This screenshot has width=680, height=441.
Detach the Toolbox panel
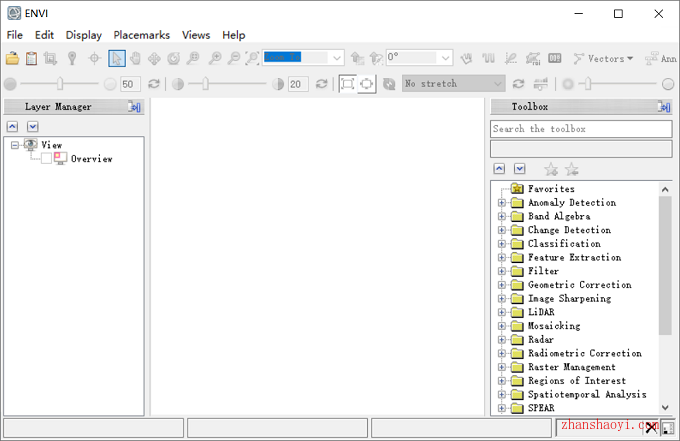pyautogui.click(x=664, y=107)
